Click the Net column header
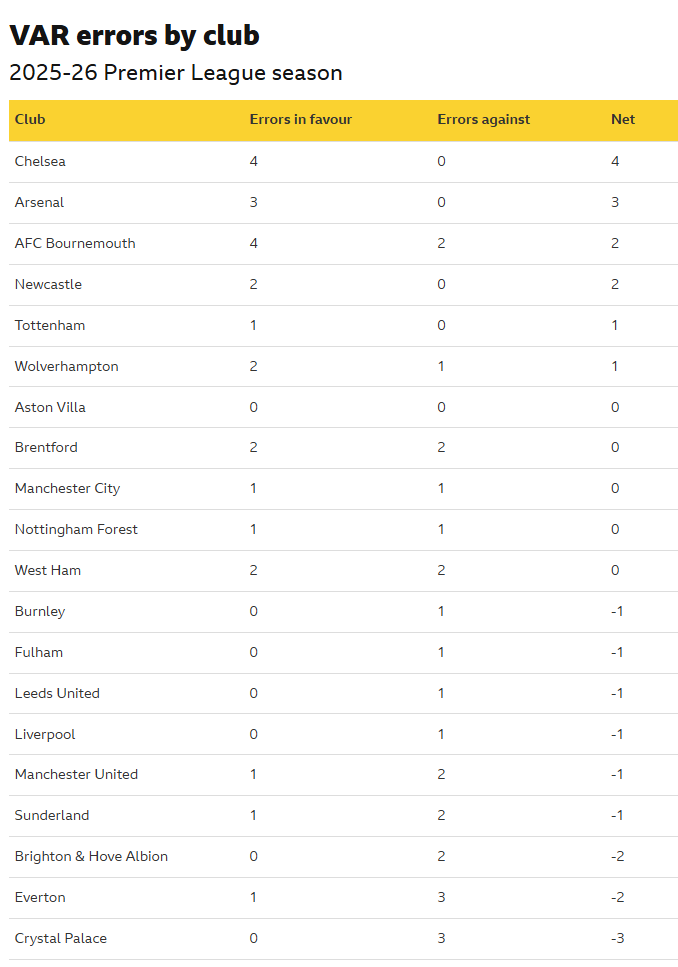The height and width of the screenshot is (967, 678). tap(622, 120)
